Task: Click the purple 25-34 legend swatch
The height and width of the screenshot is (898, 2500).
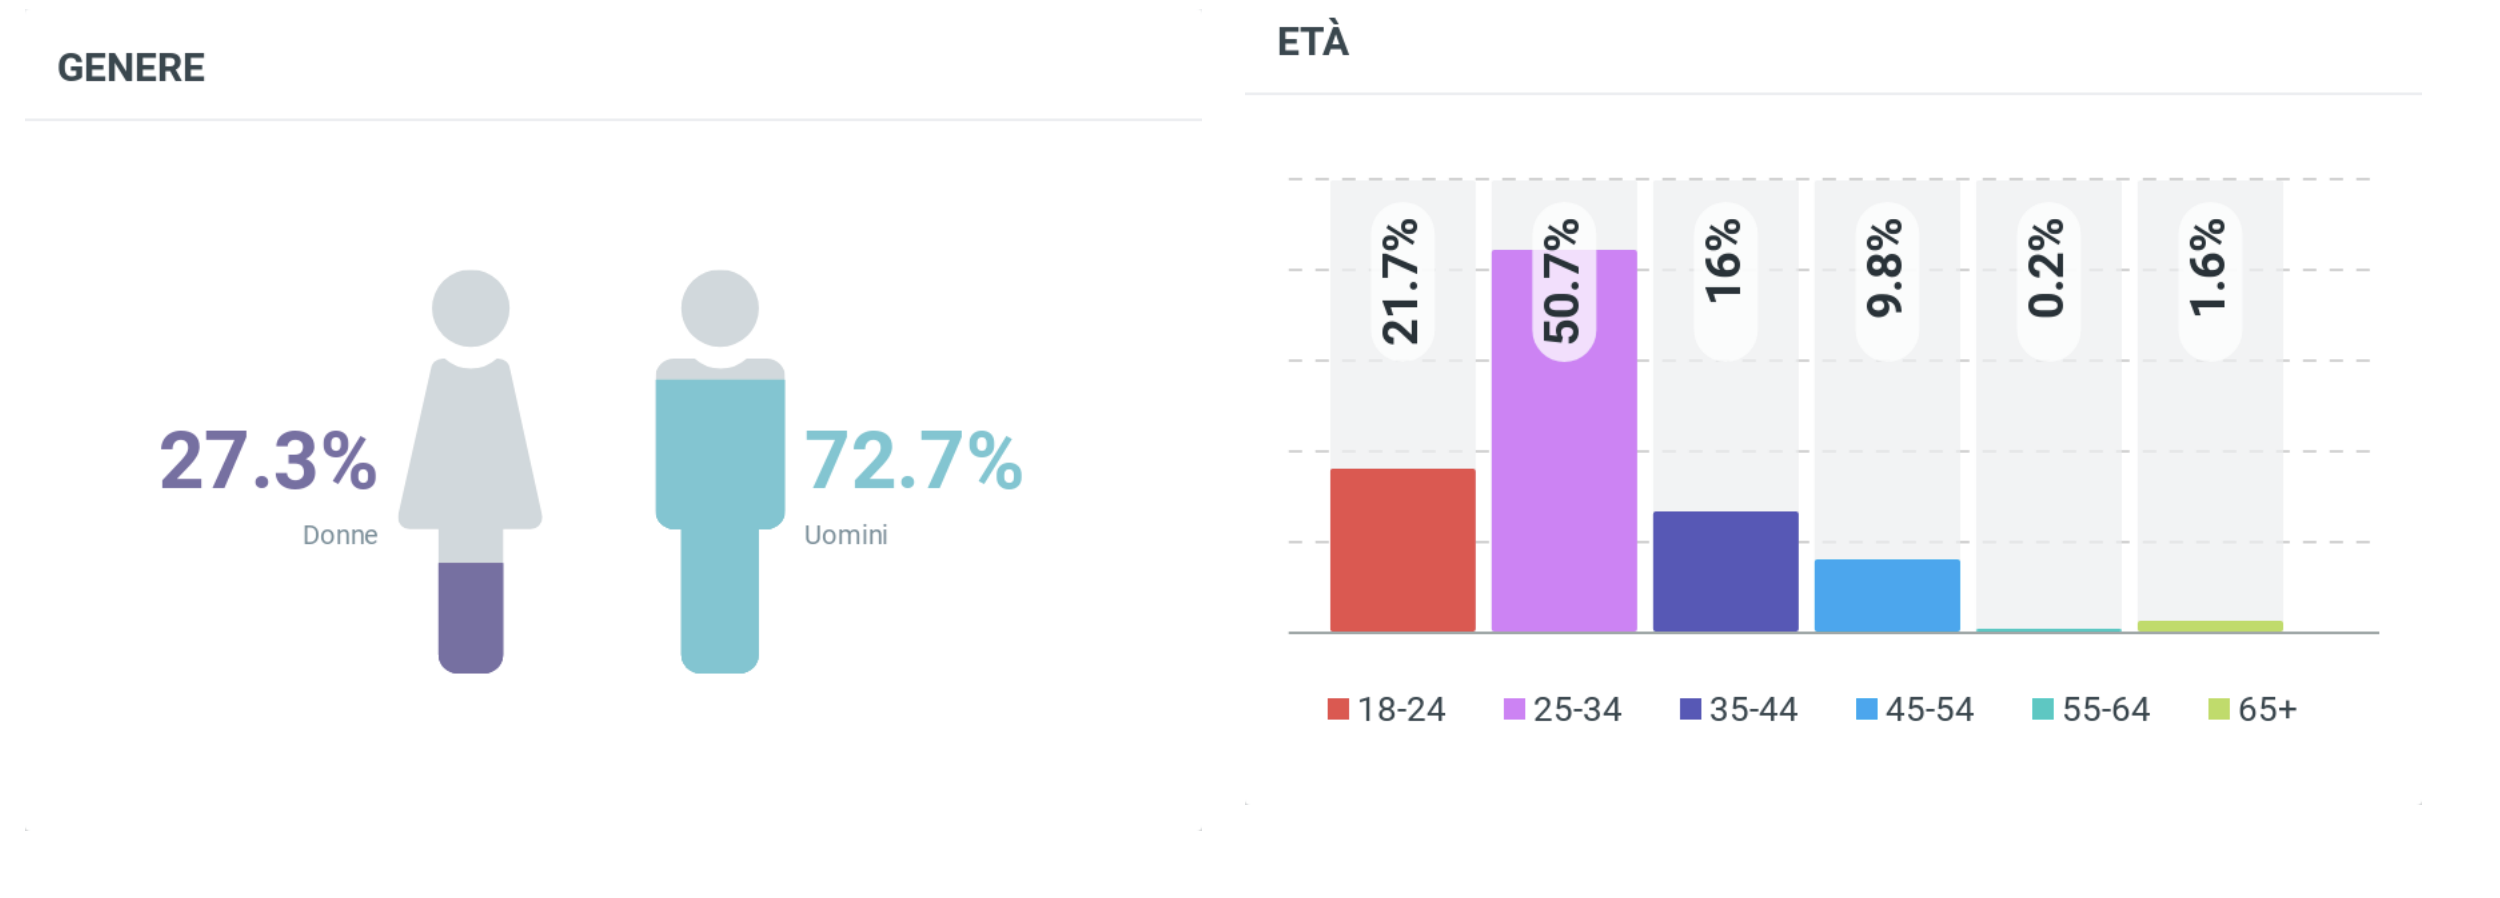Action: pos(1514,709)
